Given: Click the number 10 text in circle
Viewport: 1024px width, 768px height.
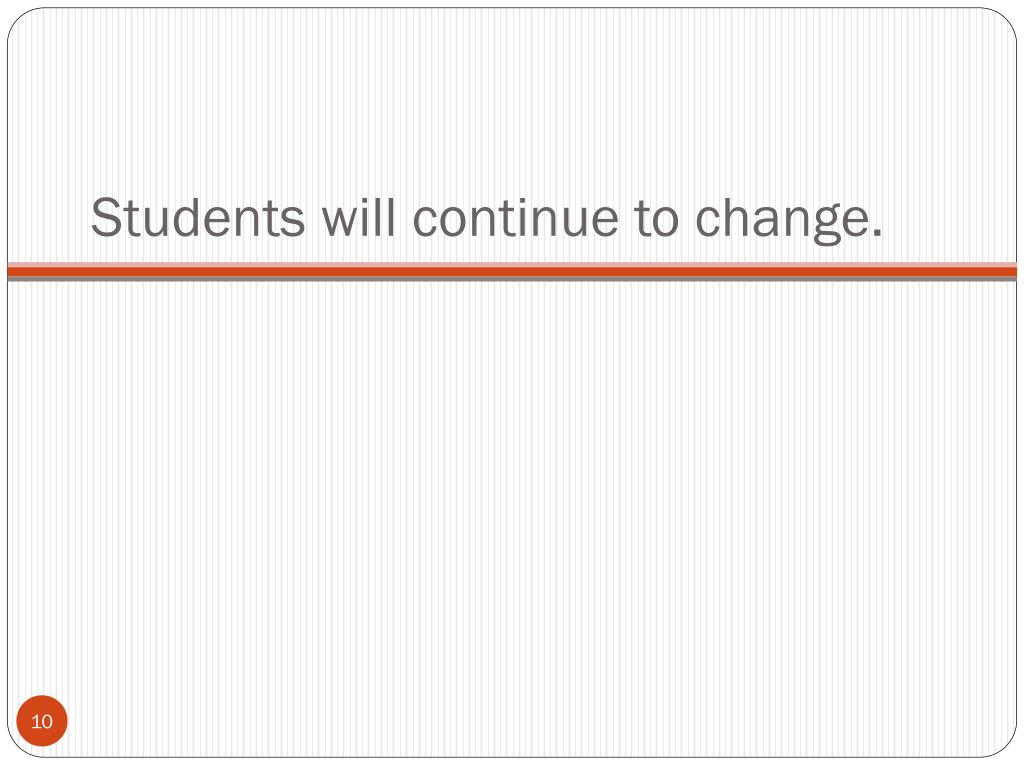Looking at the screenshot, I should click(42, 722).
